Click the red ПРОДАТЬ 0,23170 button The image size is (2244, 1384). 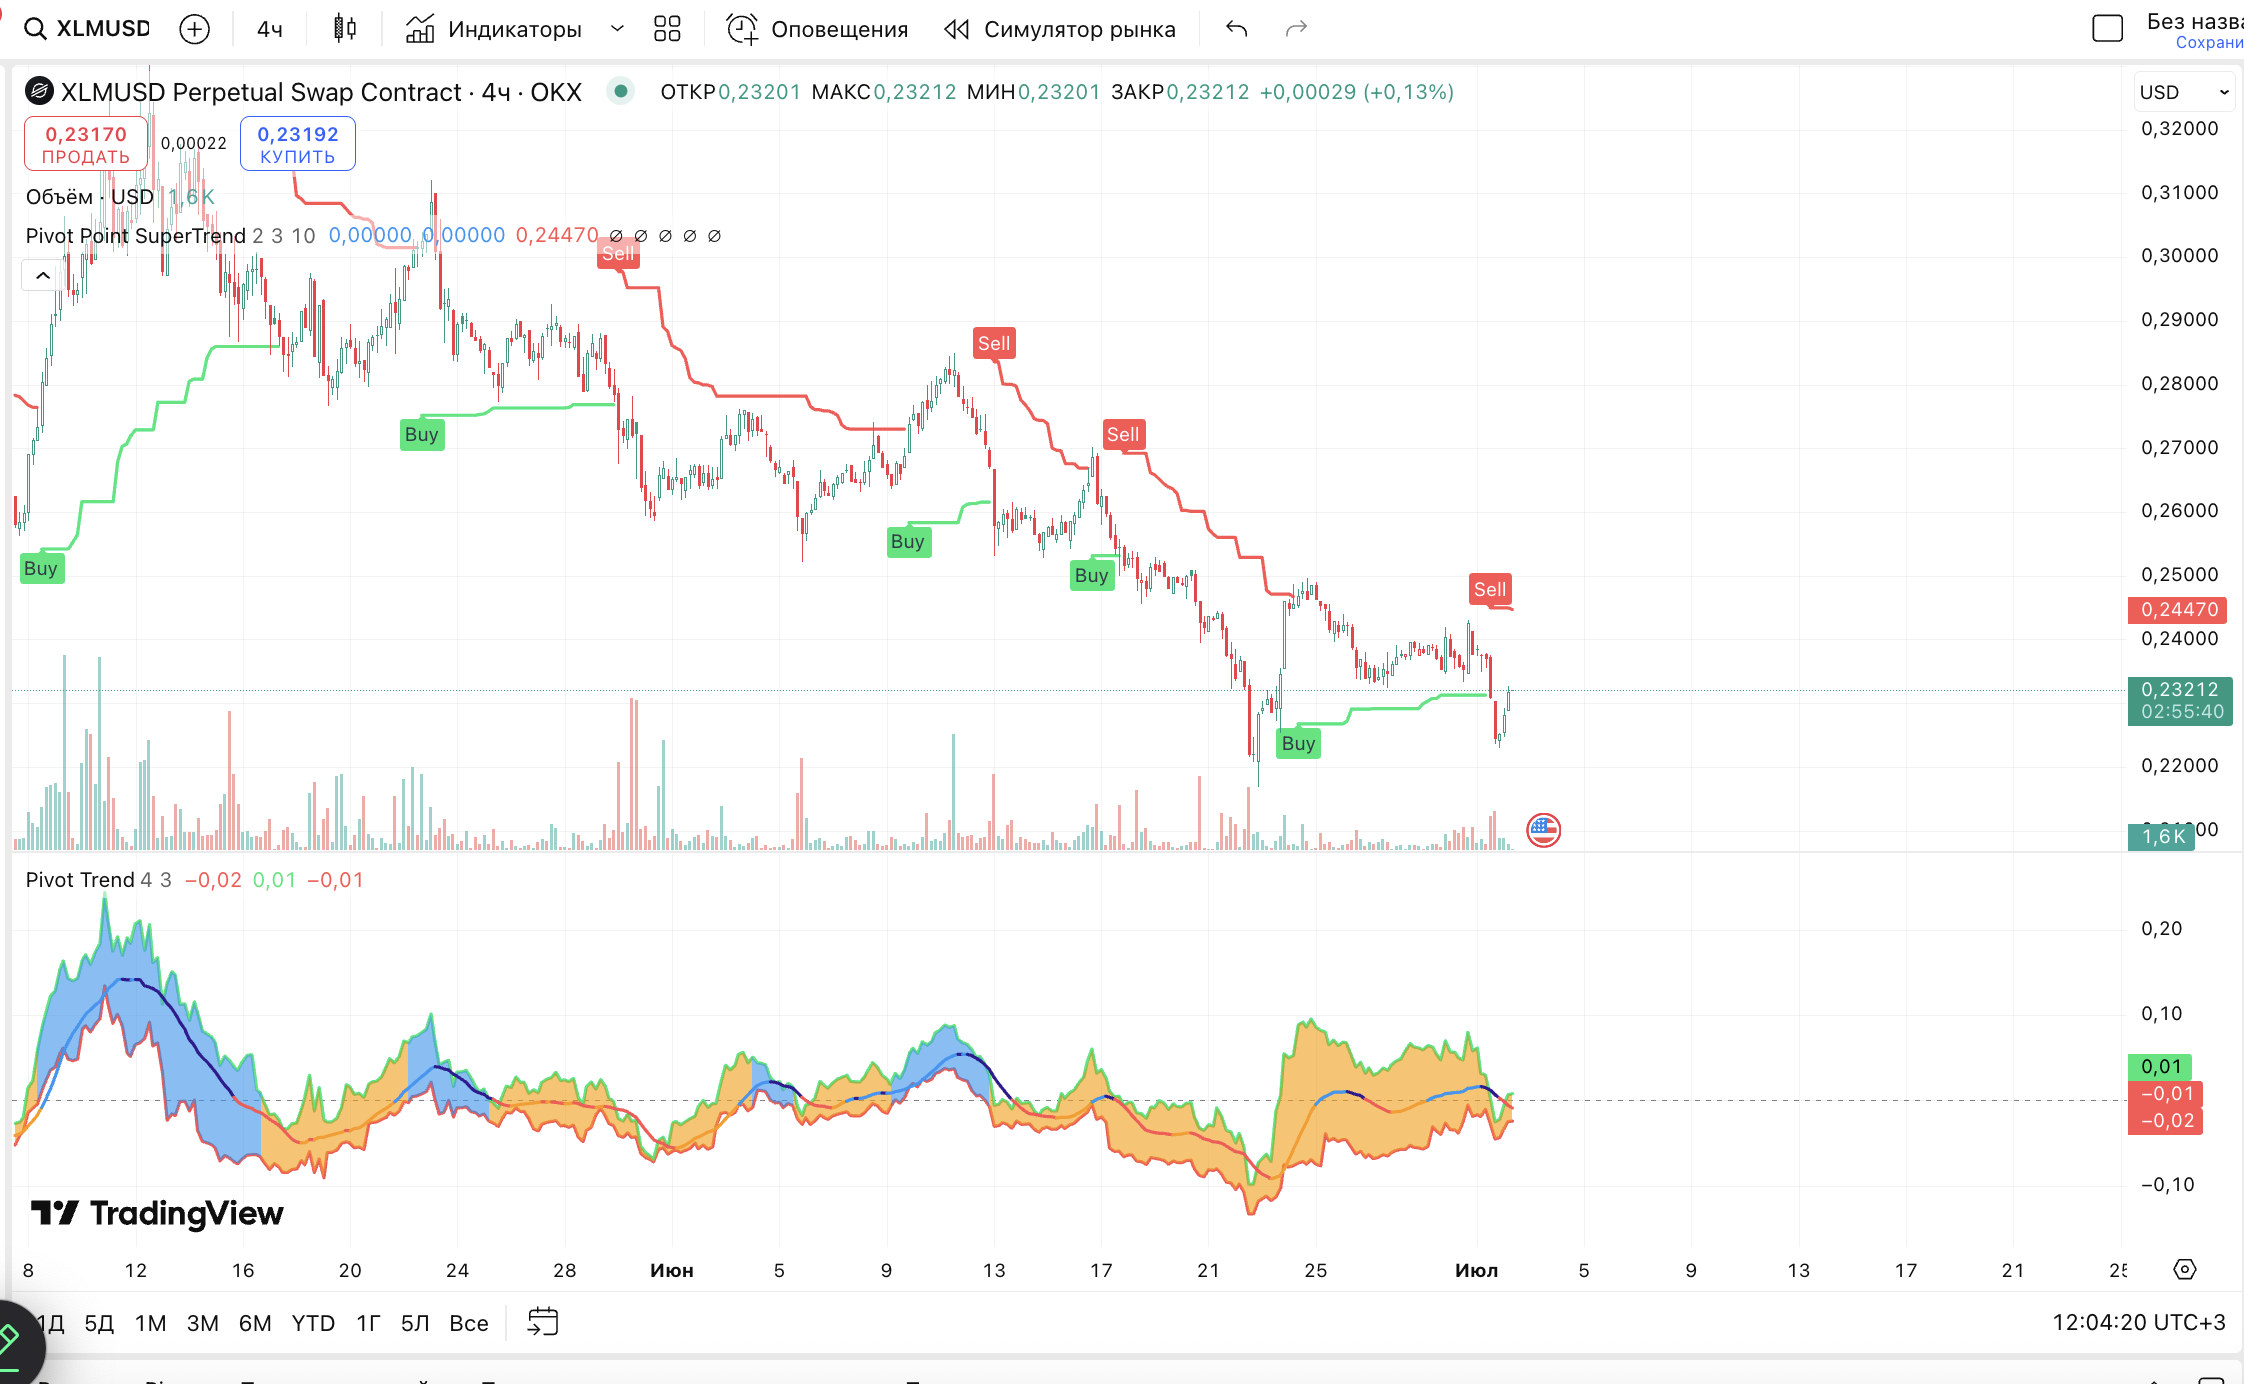tap(86, 144)
